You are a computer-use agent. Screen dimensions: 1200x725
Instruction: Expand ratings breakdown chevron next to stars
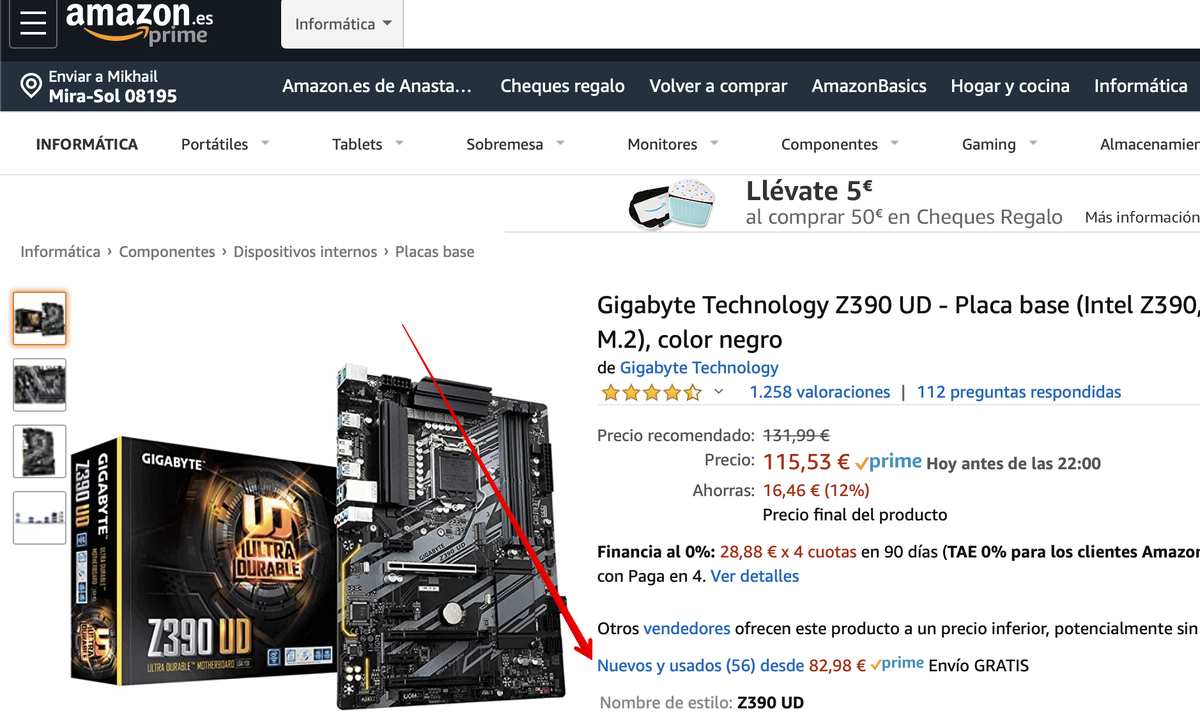(718, 392)
